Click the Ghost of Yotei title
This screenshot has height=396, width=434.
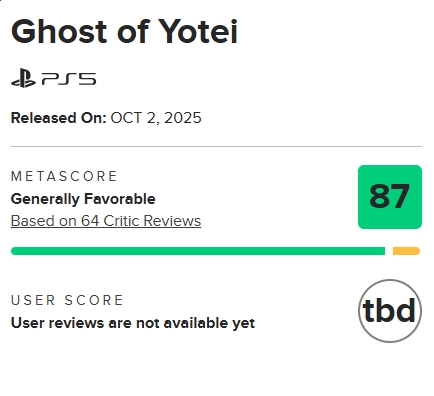pyautogui.click(x=124, y=32)
